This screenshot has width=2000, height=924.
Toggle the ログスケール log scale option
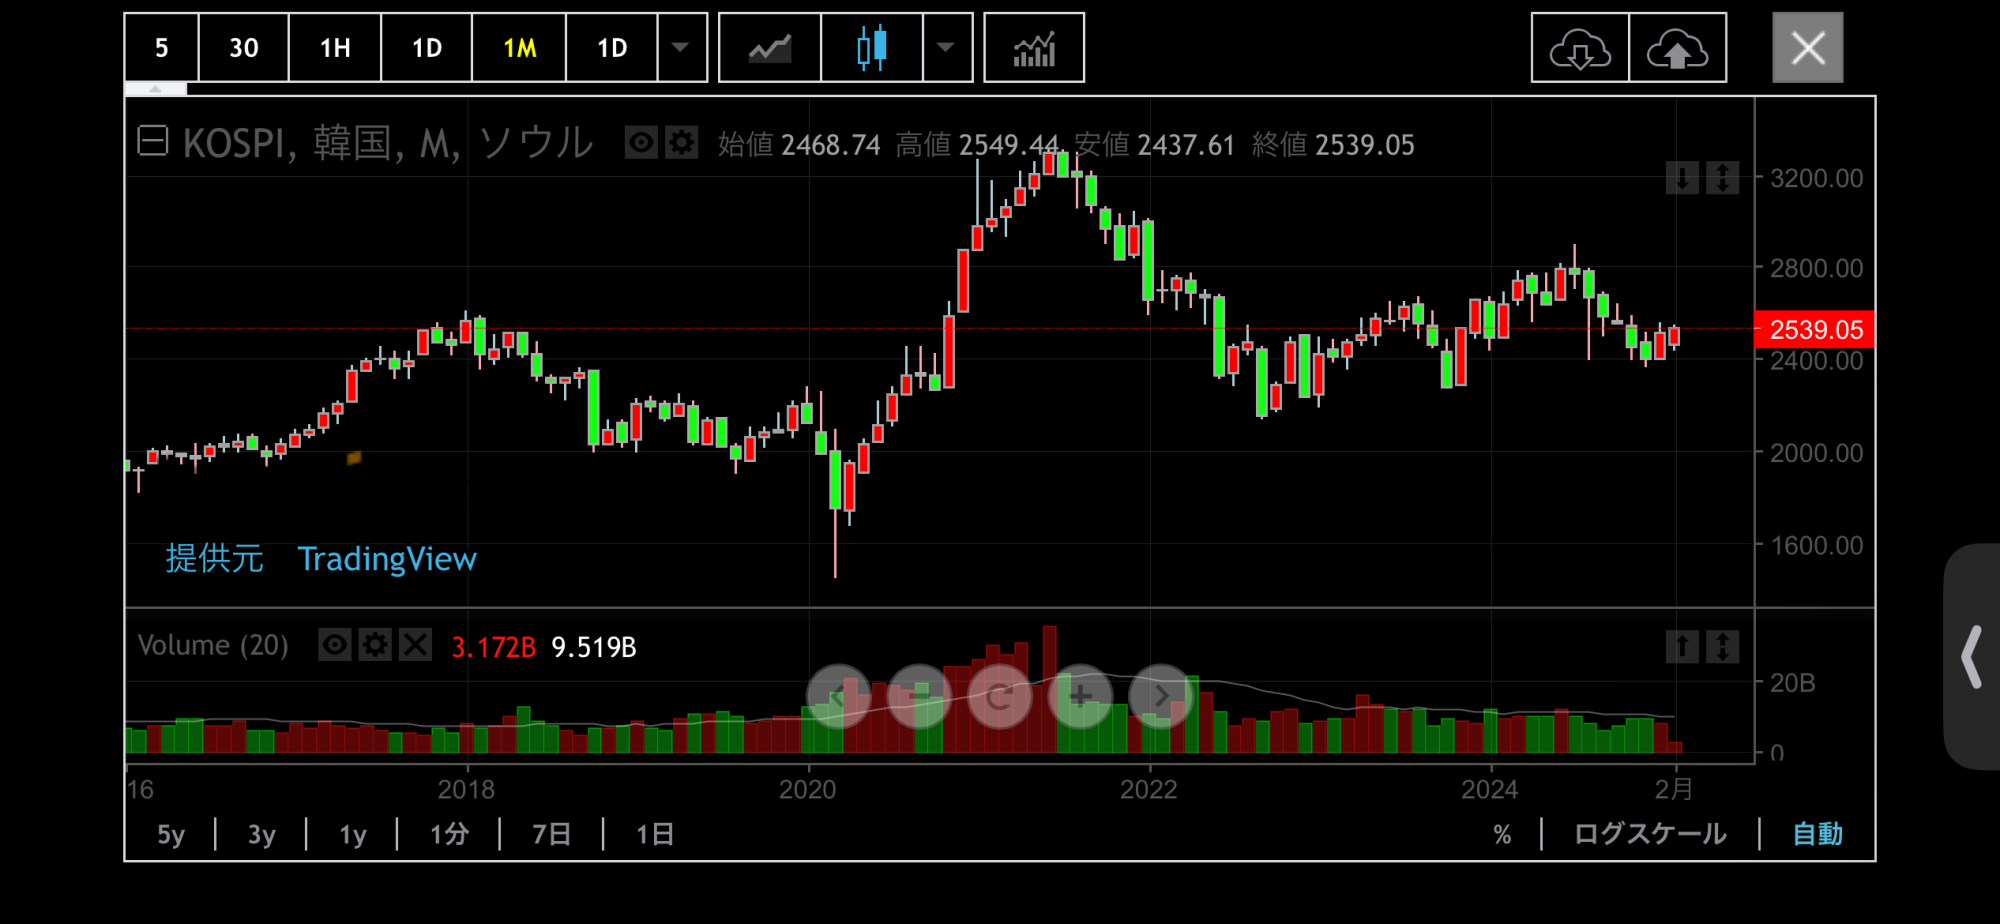click(1649, 834)
